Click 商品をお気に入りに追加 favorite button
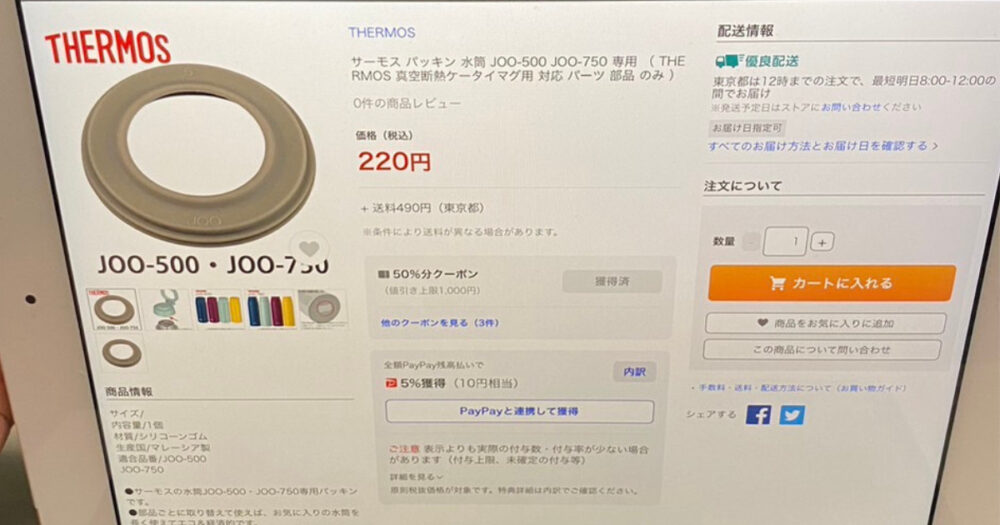 pyautogui.click(x=825, y=323)
